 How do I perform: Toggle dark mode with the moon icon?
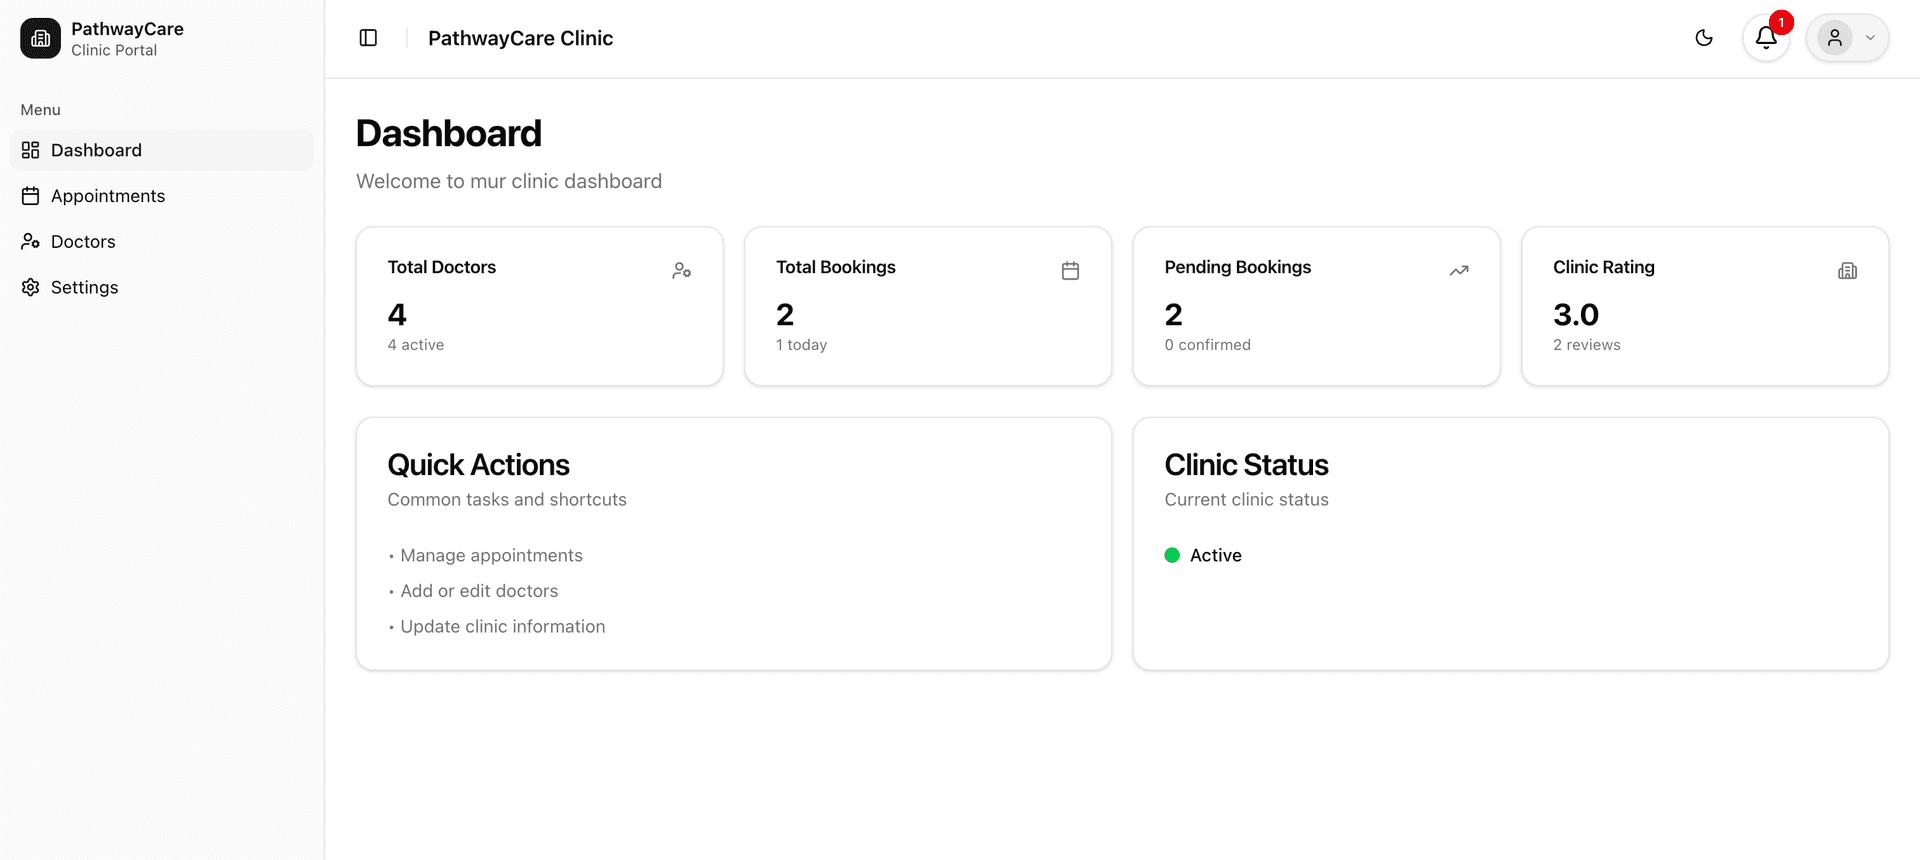(x=1704, y=38)
